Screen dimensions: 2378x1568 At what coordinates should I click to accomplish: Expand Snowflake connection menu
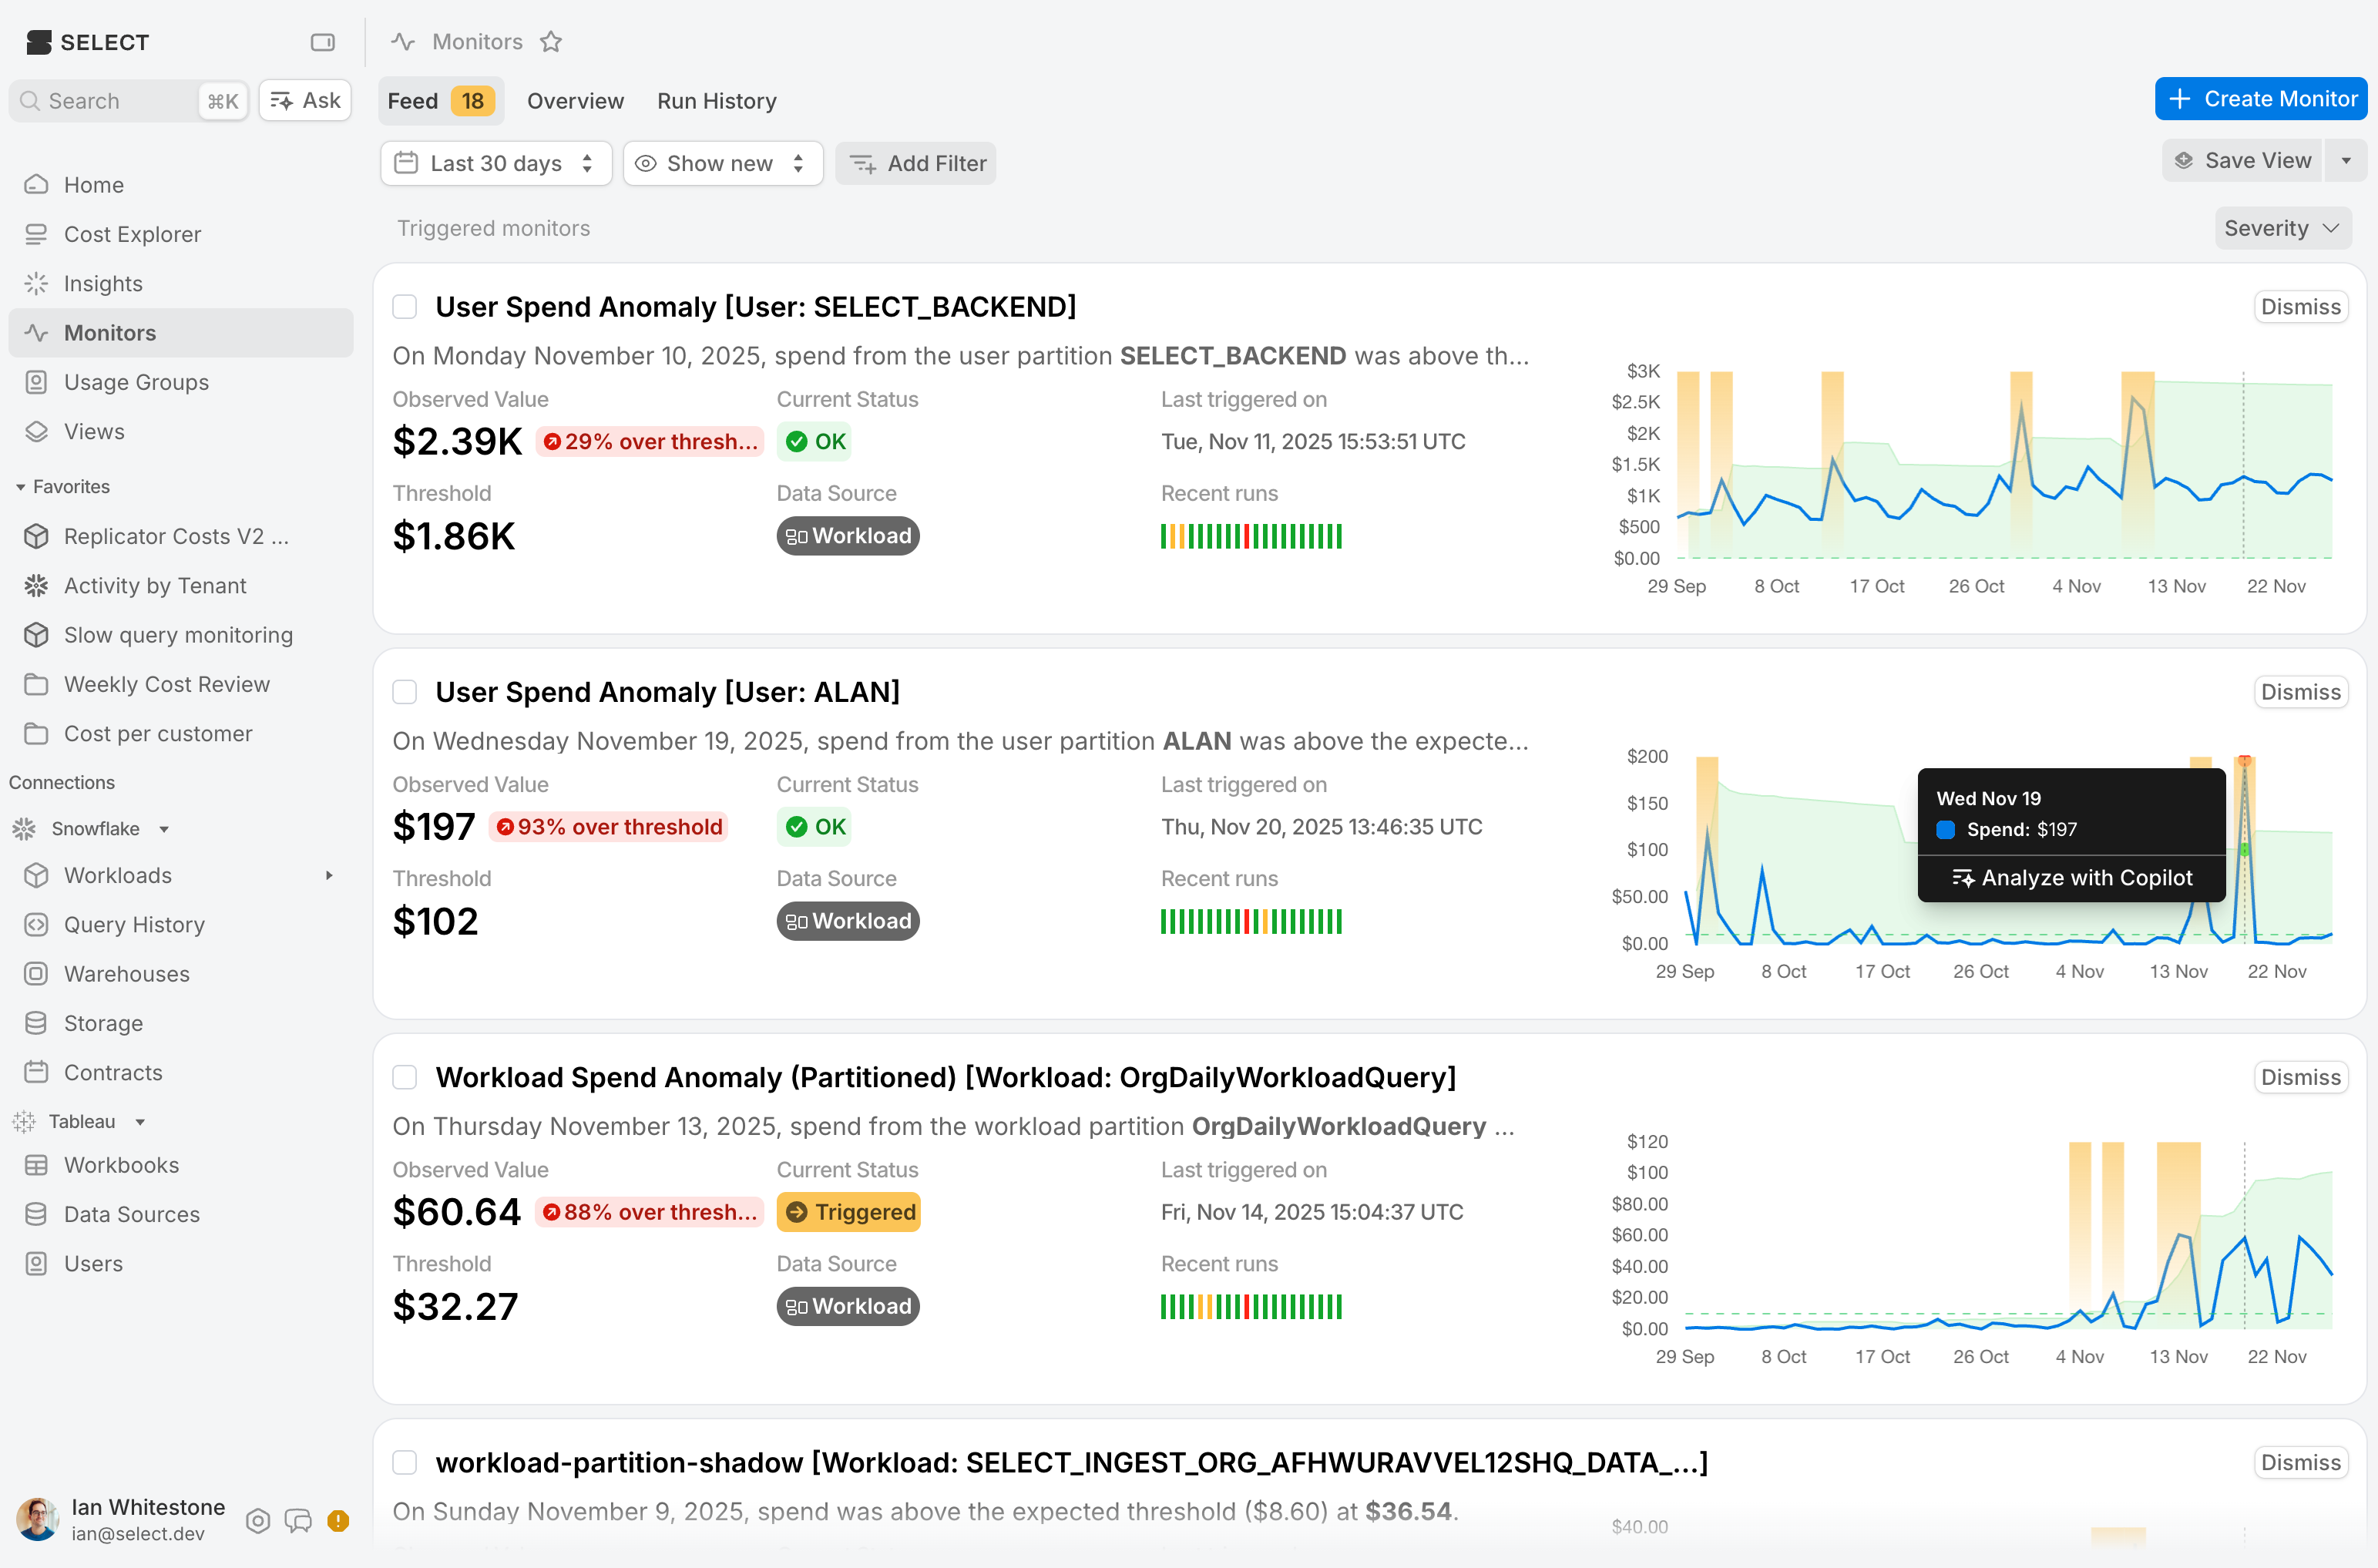(x=164, y=829)
